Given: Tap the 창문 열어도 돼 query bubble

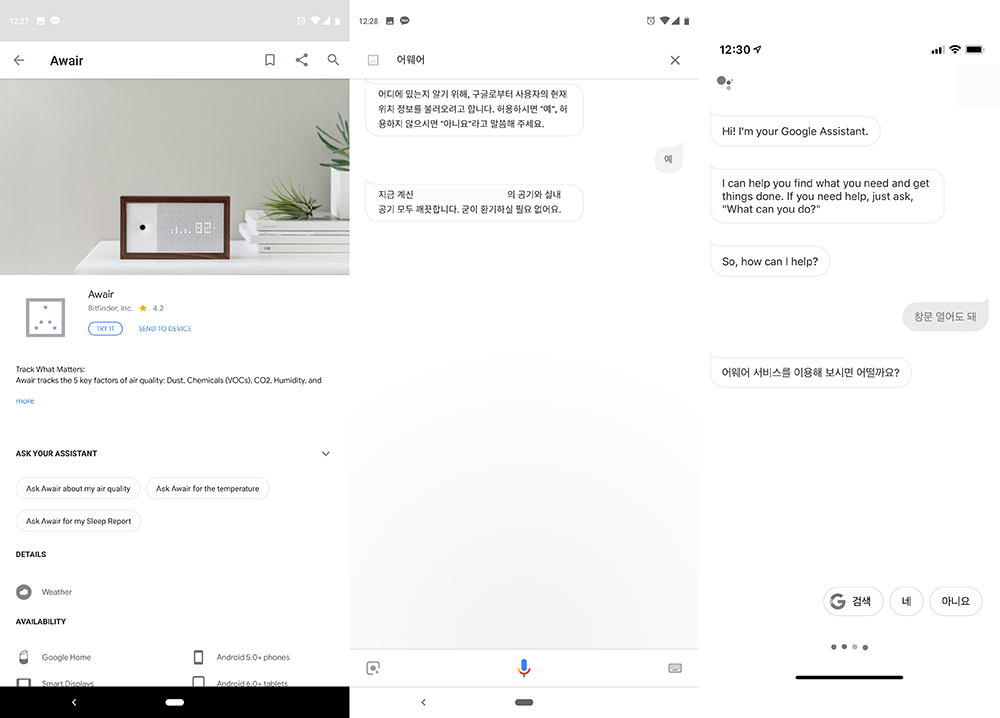Looking at the screenshot, I should 944,316.
